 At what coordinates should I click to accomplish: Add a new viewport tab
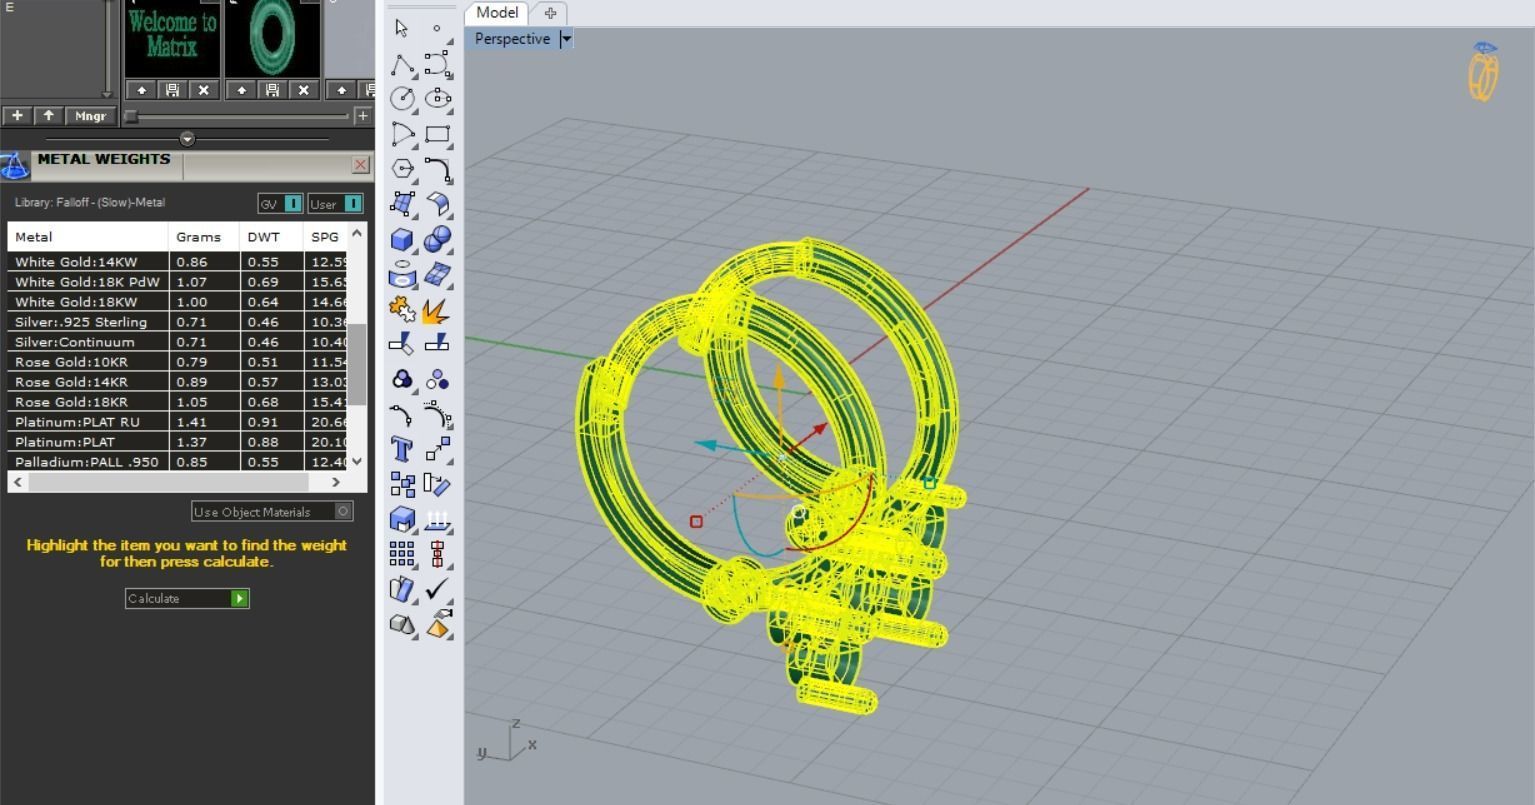550,13
